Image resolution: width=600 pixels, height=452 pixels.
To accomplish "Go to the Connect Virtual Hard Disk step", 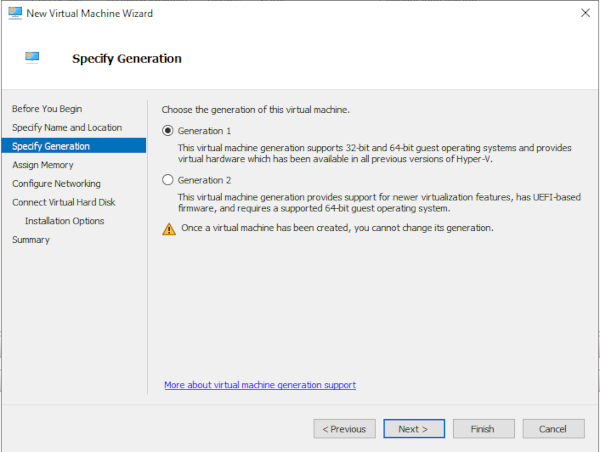I will [x=65, y=203].
